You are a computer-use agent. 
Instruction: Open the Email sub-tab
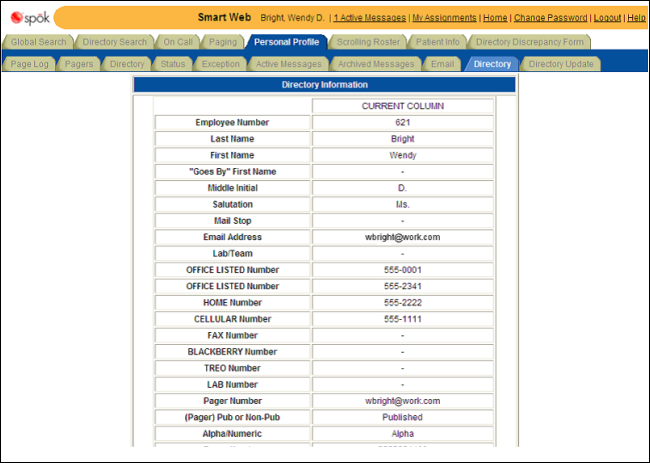(x=442, y=64)
